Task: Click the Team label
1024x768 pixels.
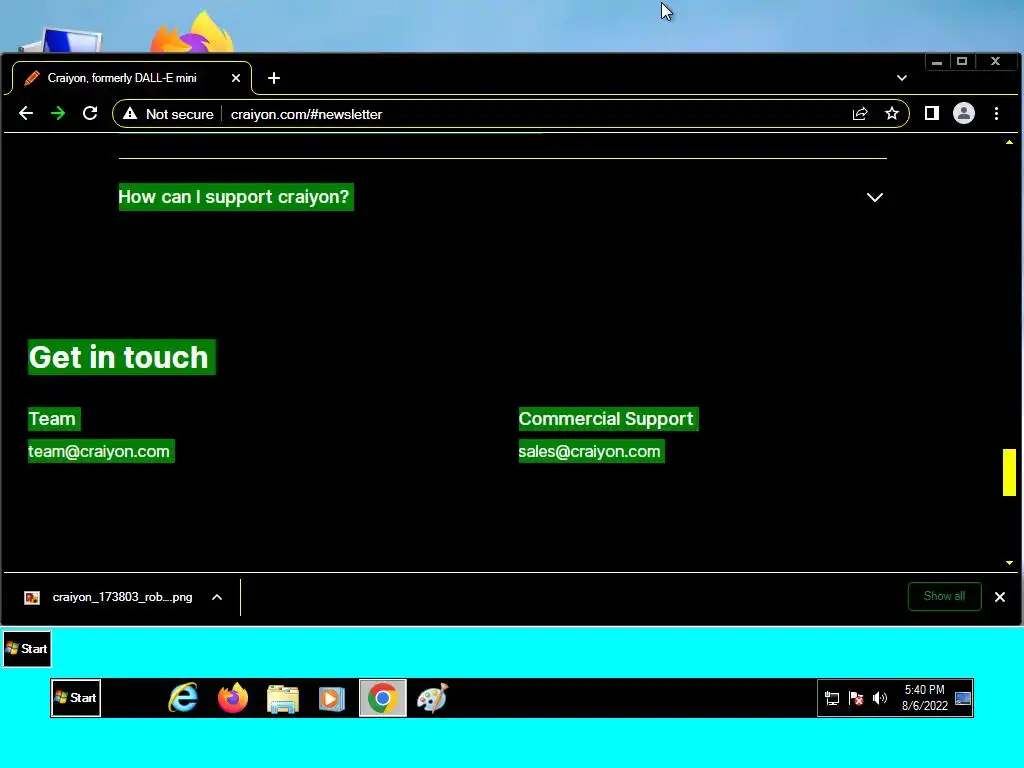Action: [x=54, y=419]
